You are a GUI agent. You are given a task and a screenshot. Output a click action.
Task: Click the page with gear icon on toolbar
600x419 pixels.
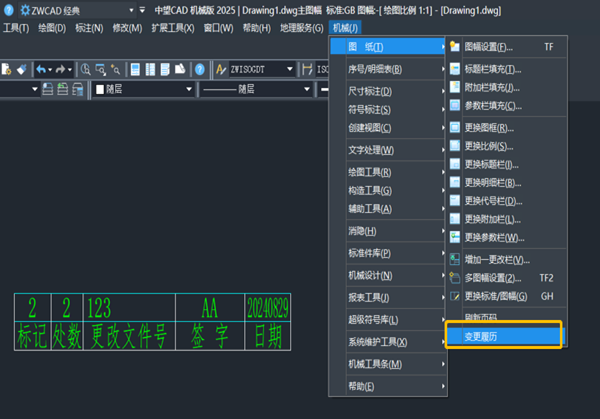7,69
